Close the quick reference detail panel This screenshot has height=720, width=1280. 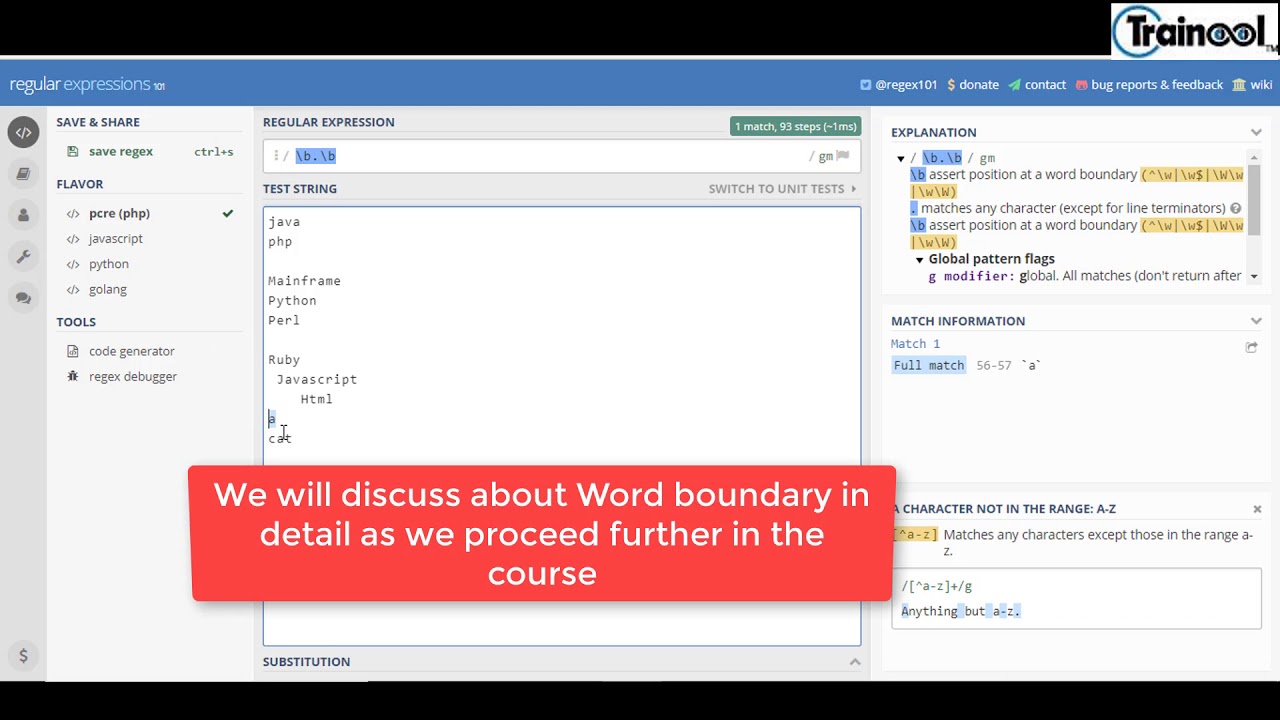point(1257,509)
